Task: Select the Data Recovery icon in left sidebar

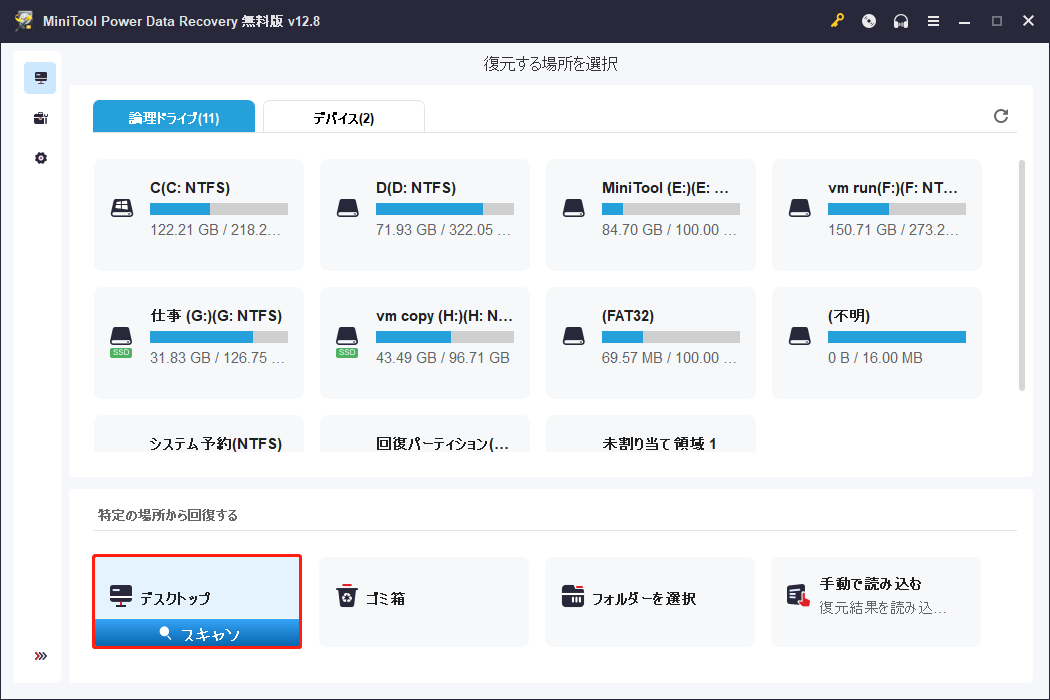Action: [x=39, y=77]
